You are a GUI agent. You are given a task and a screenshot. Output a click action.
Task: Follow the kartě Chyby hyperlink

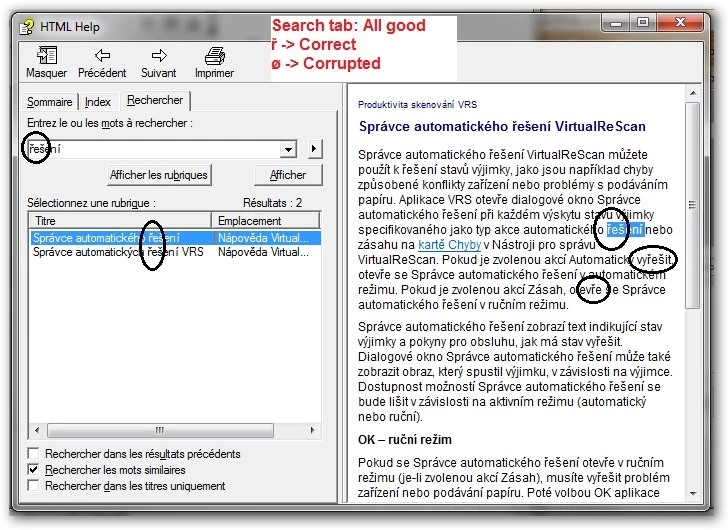[x=449, y=245]
